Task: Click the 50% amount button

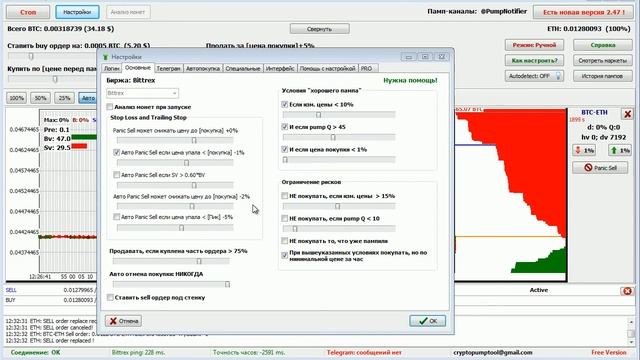Action: coord(40,98)
